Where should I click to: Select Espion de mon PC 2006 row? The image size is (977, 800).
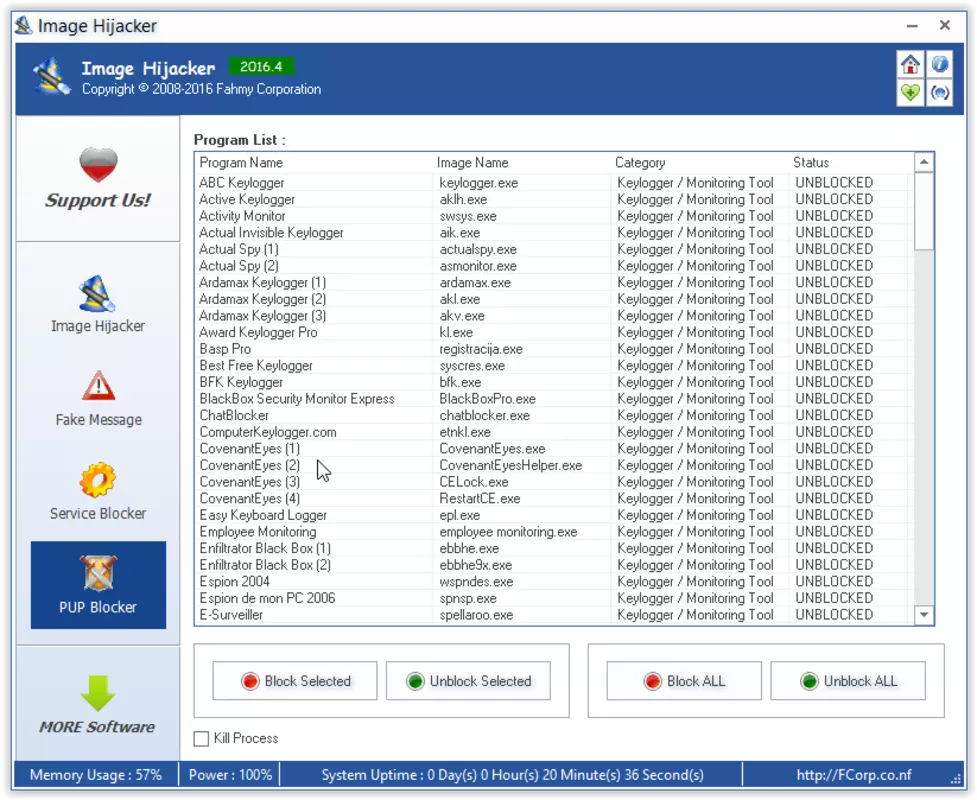pyautogui.click(x=554, y=598)
